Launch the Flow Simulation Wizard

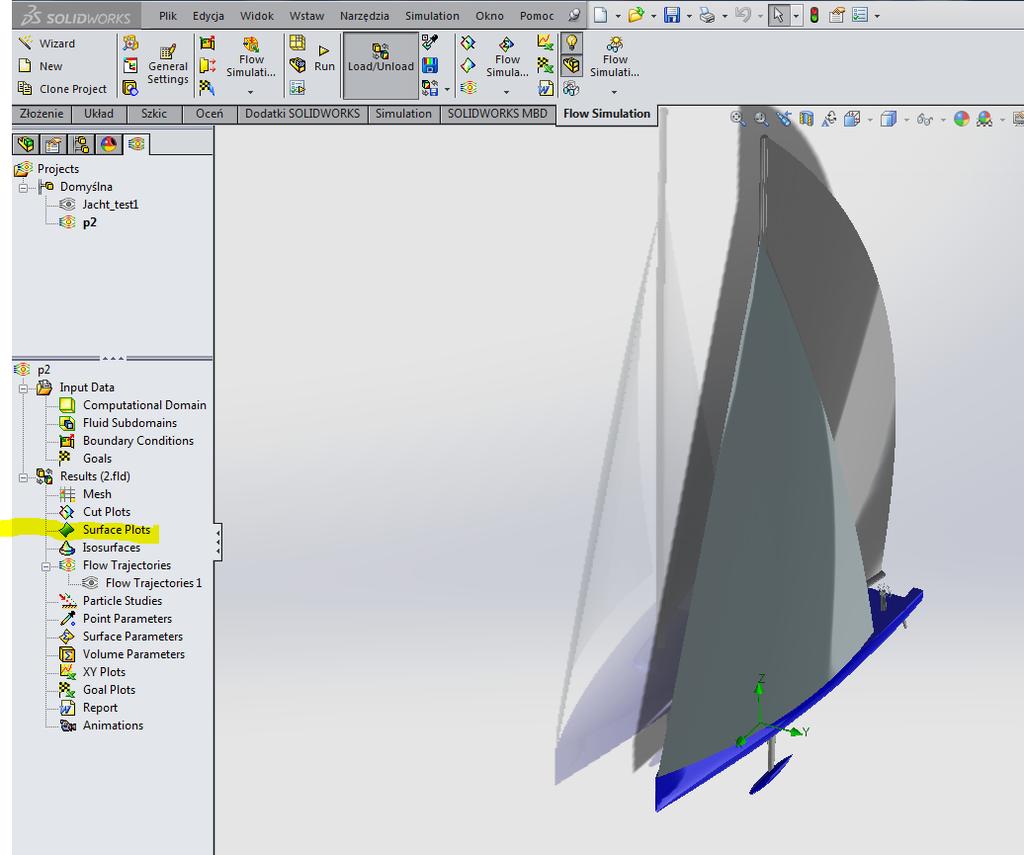click(x=46, y=43)
